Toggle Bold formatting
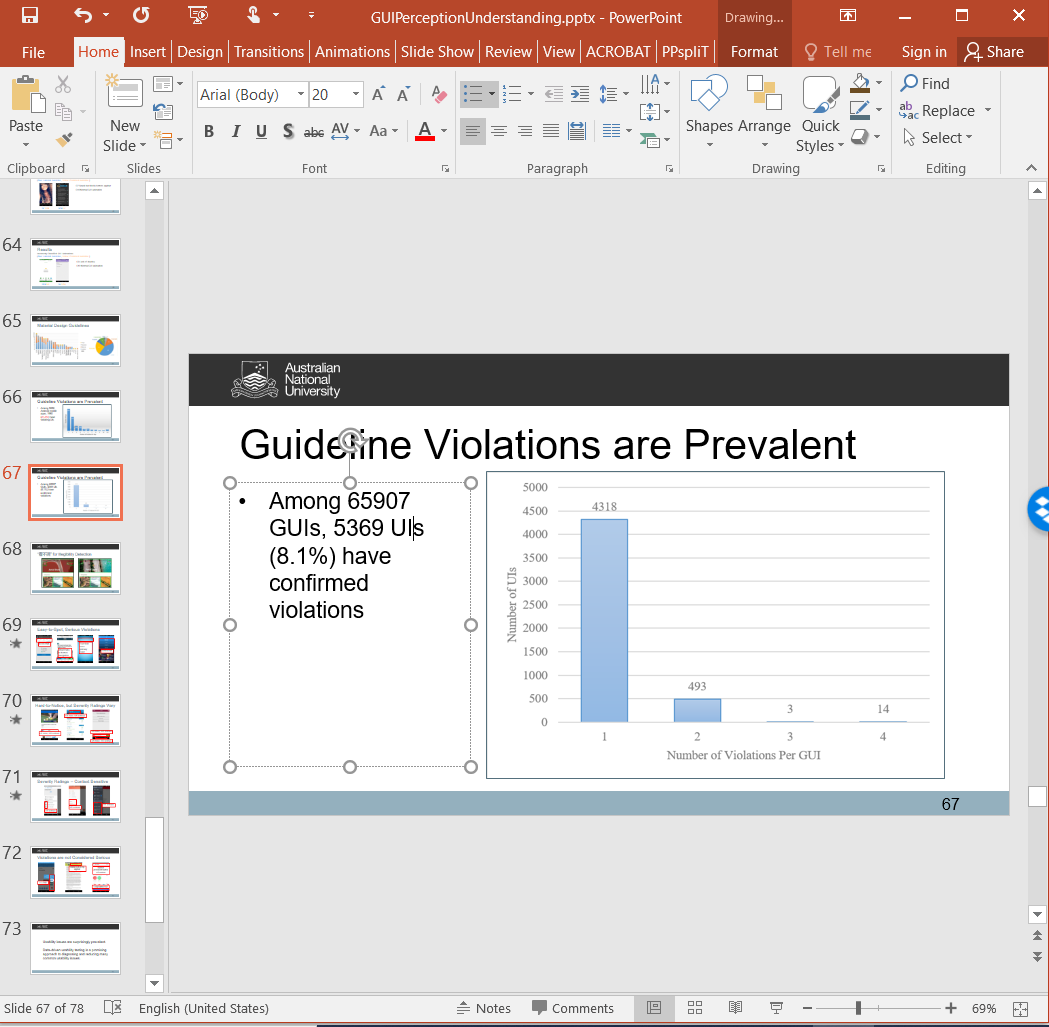The image size is (1049, 1027). click(209, 131)
